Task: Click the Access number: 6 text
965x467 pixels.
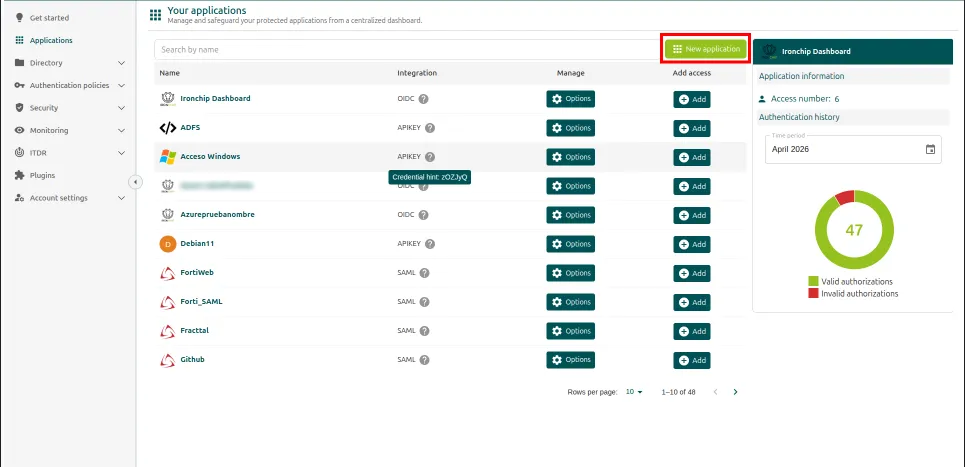Action: click(805, 98)
